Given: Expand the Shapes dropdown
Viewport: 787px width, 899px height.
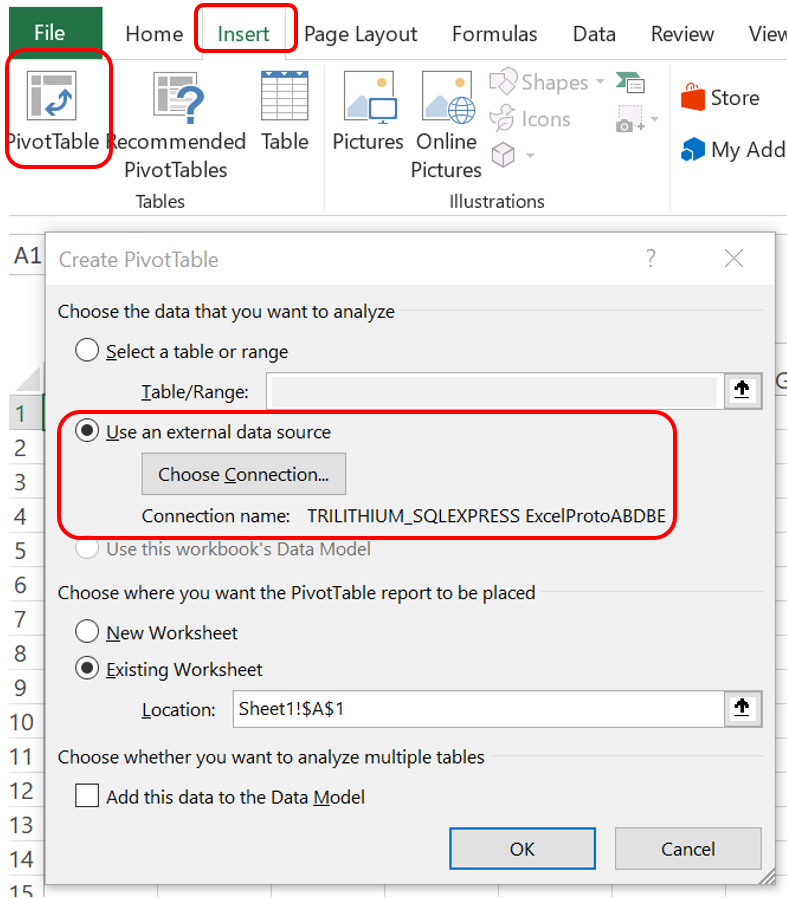Looking at the screenshot, I should [x=600, y=82].
